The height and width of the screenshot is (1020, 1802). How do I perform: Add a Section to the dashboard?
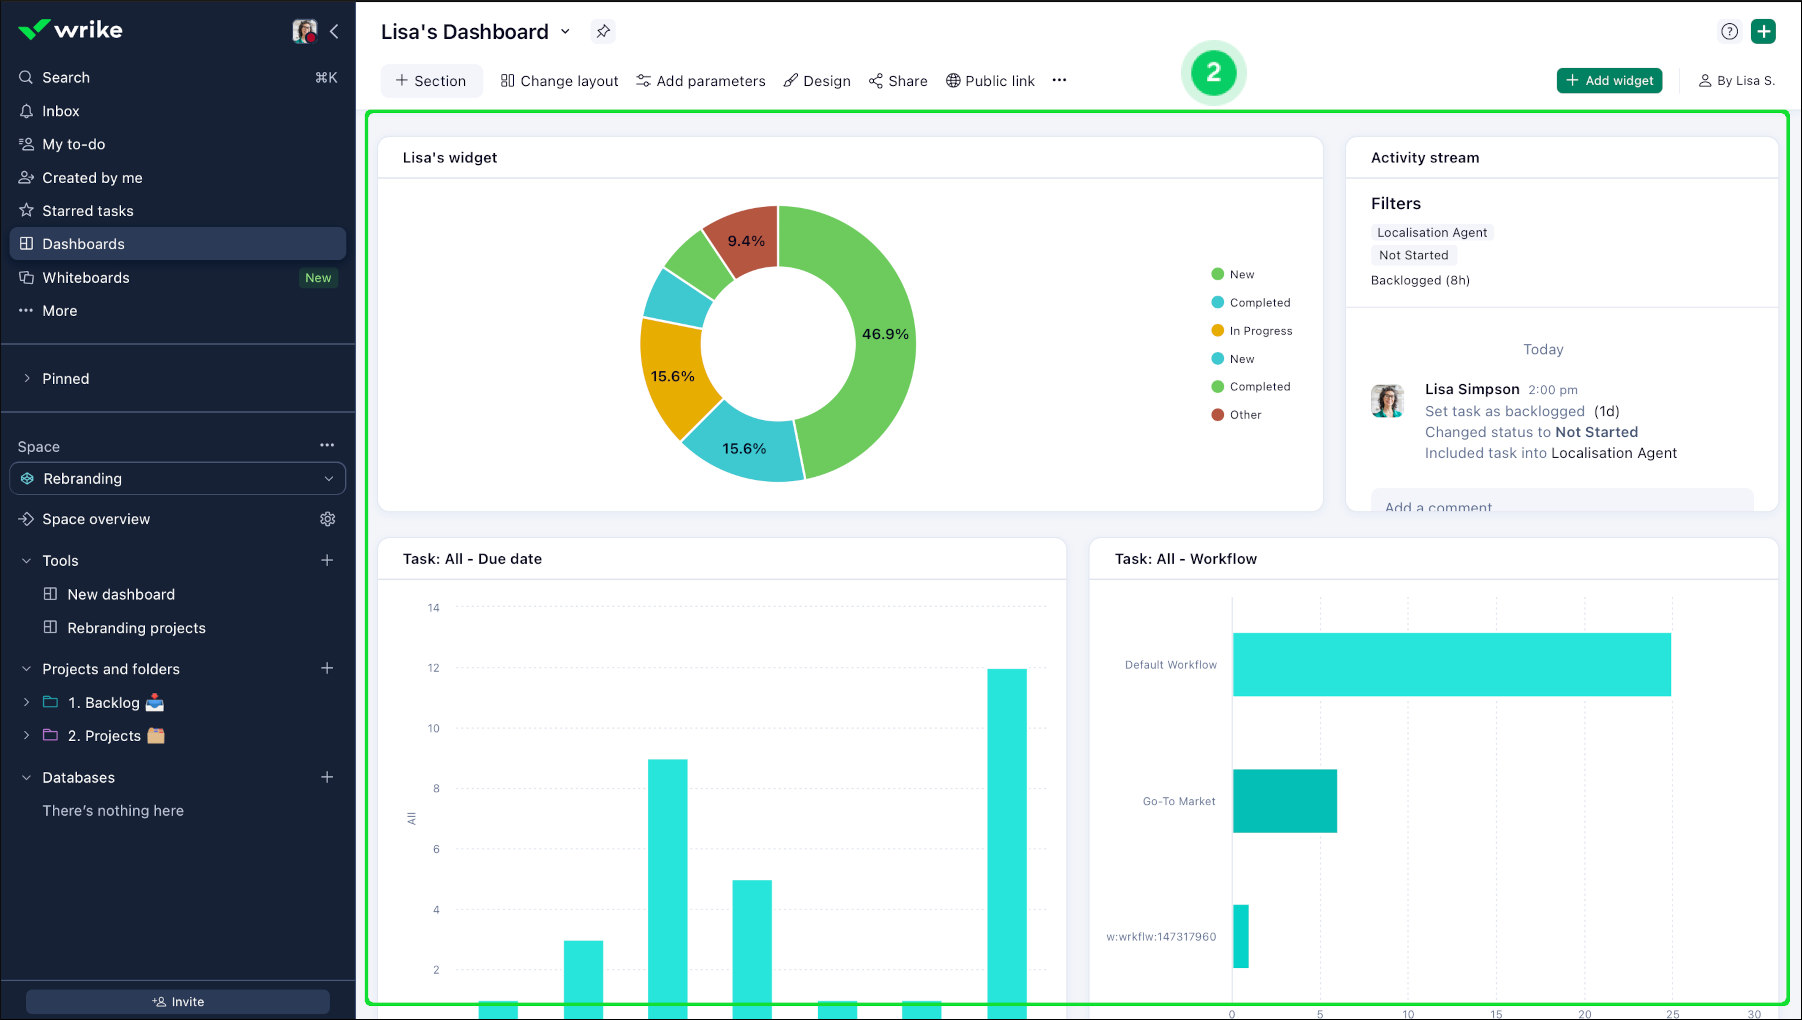(431, 81)
